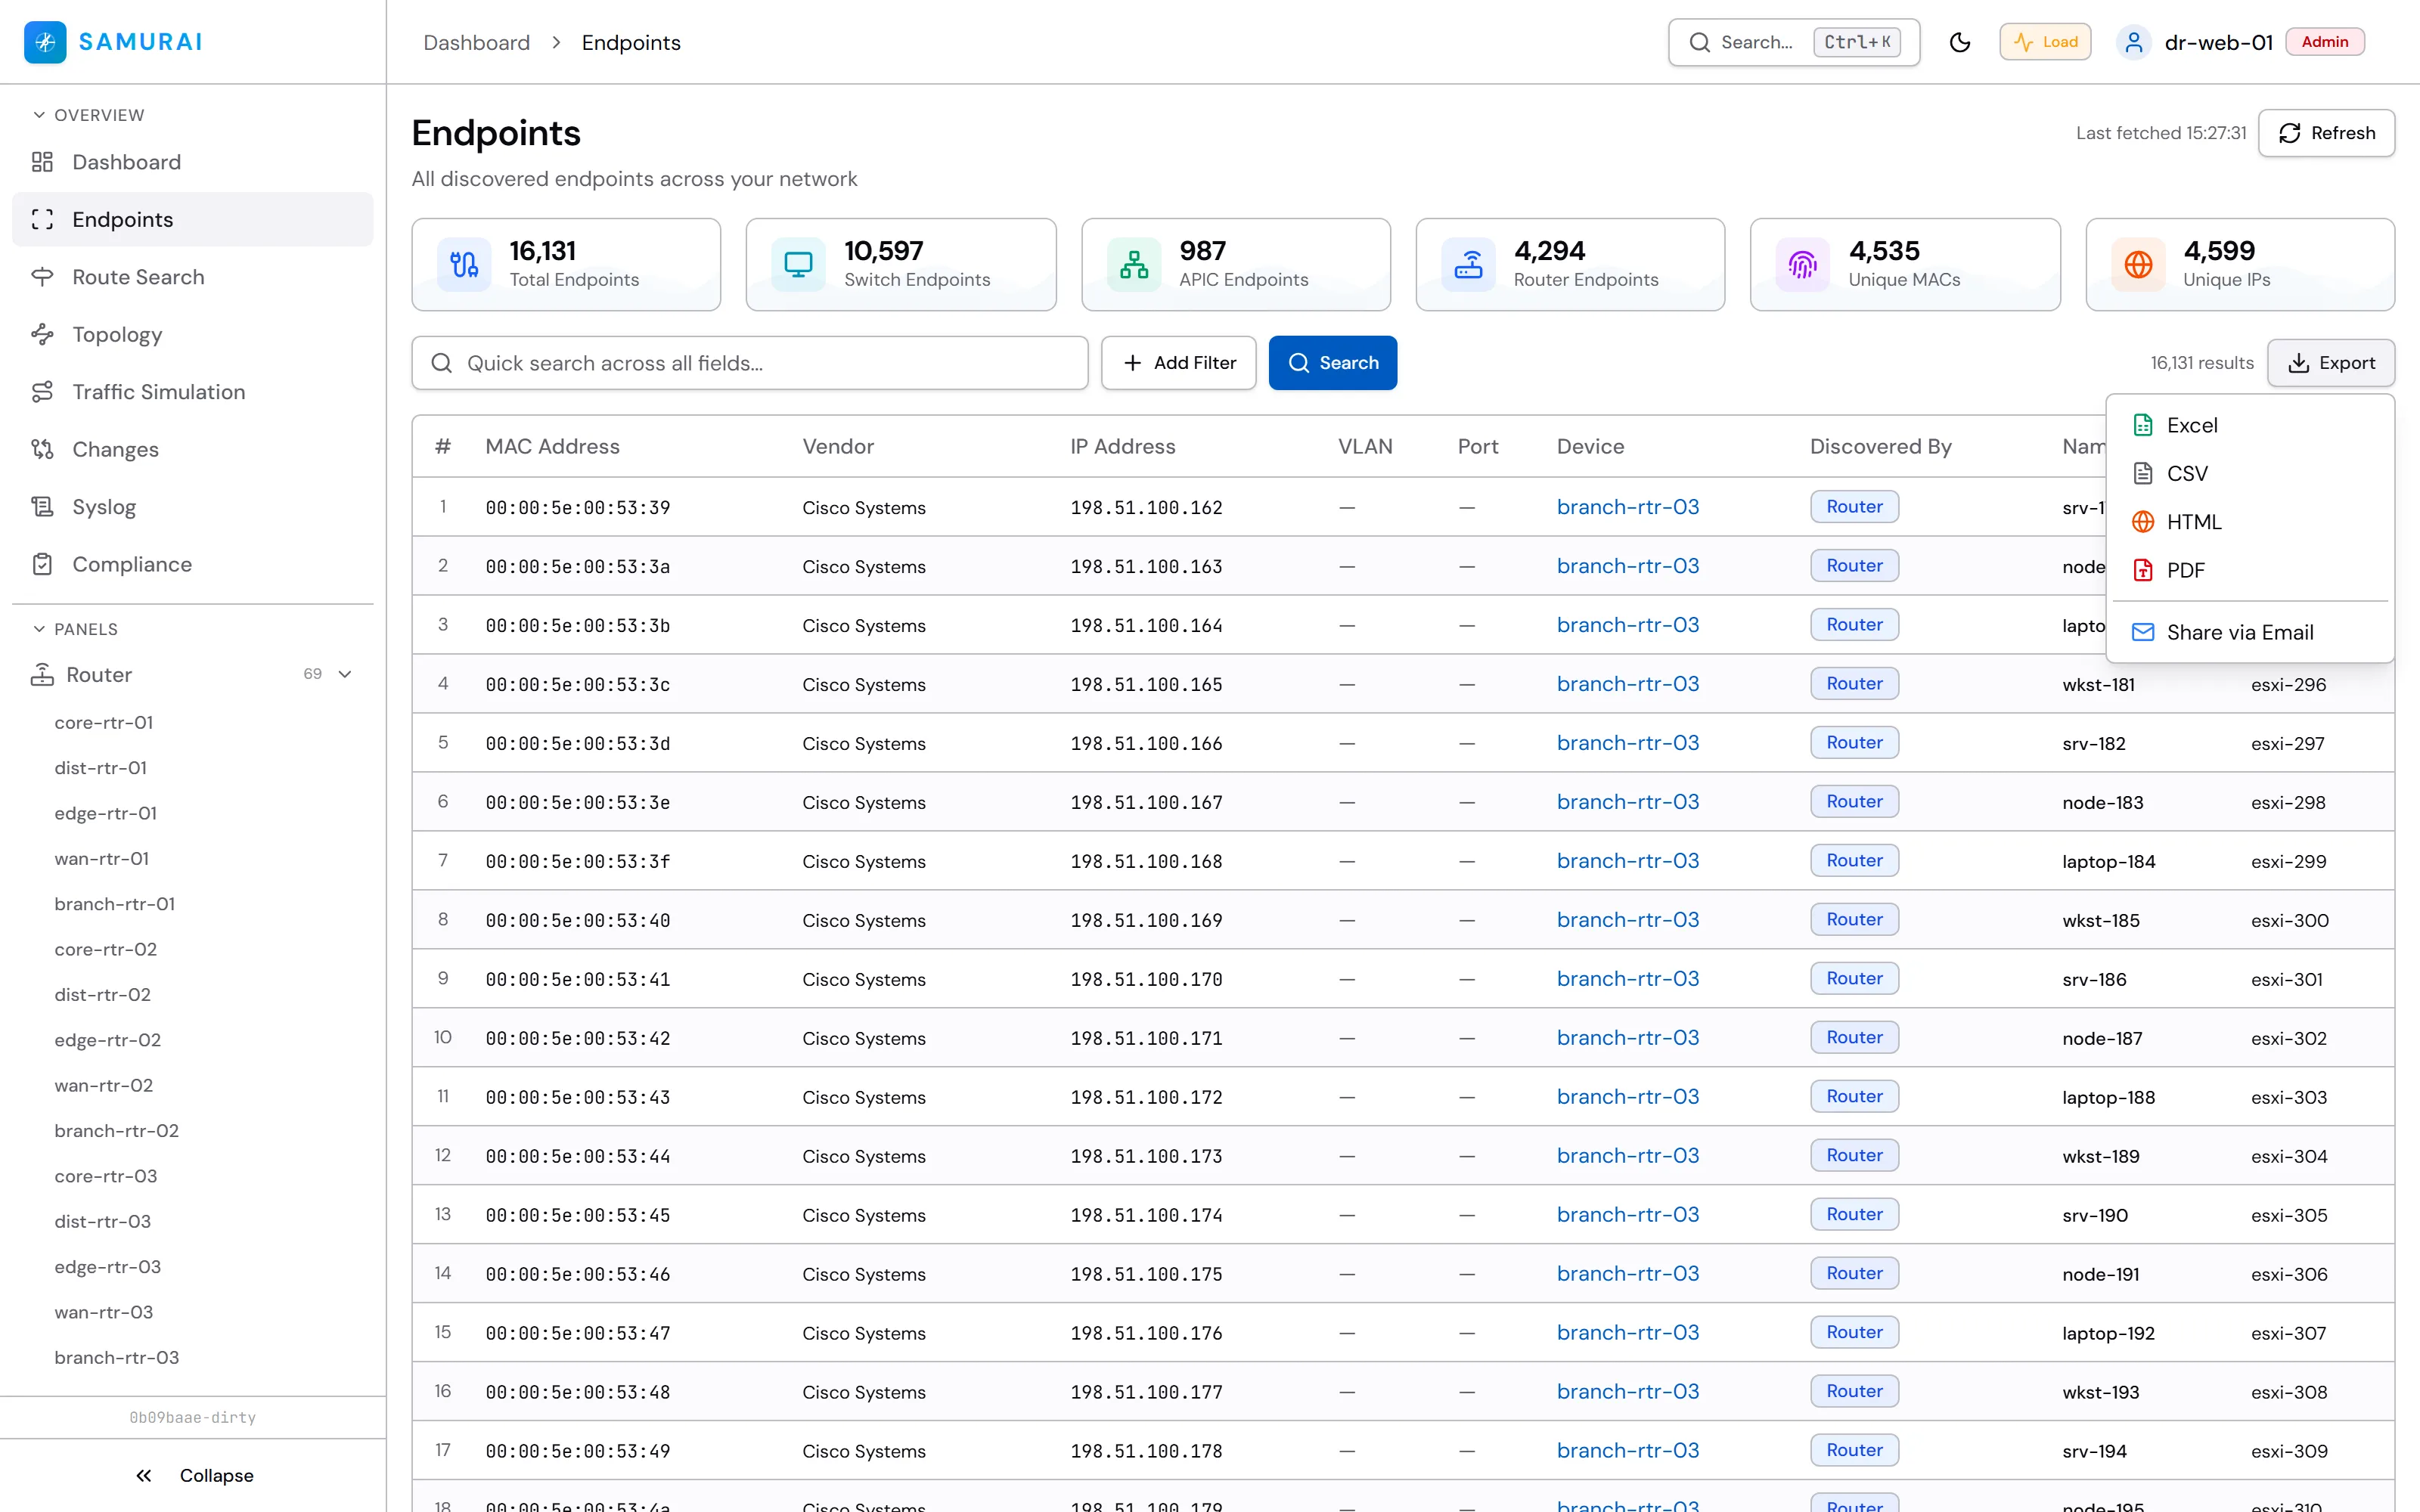Click the Router panel icon
The height and width of the screenshot is (1512, 2420).
click(42, 675)
